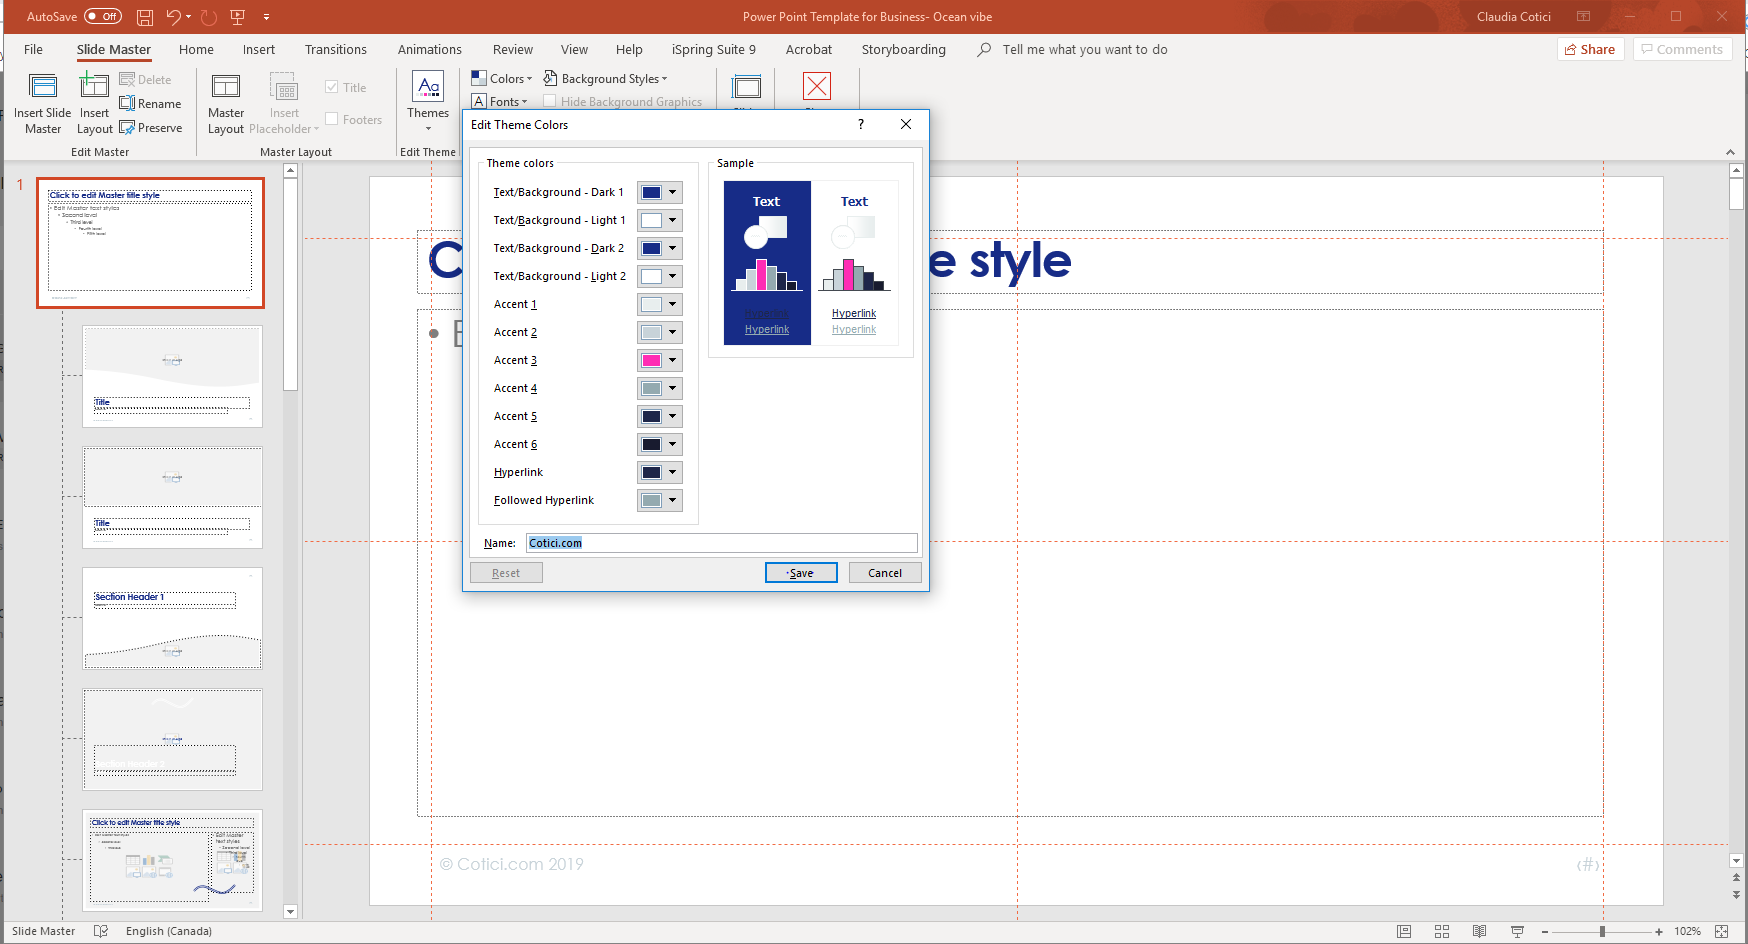The height and width of the screenshot is (944, 1748).
Task: Click the Preserve master icon
Action: (127, 127)
